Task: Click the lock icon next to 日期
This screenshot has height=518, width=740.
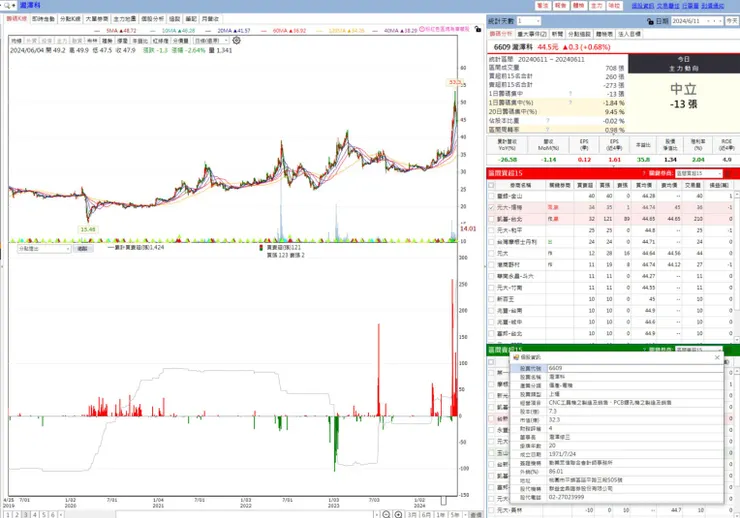Action: click(650, 21)
